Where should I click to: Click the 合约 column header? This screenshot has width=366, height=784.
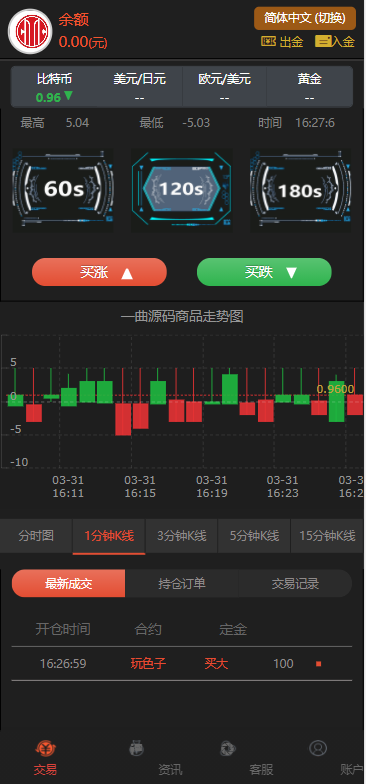pos(148,629)
